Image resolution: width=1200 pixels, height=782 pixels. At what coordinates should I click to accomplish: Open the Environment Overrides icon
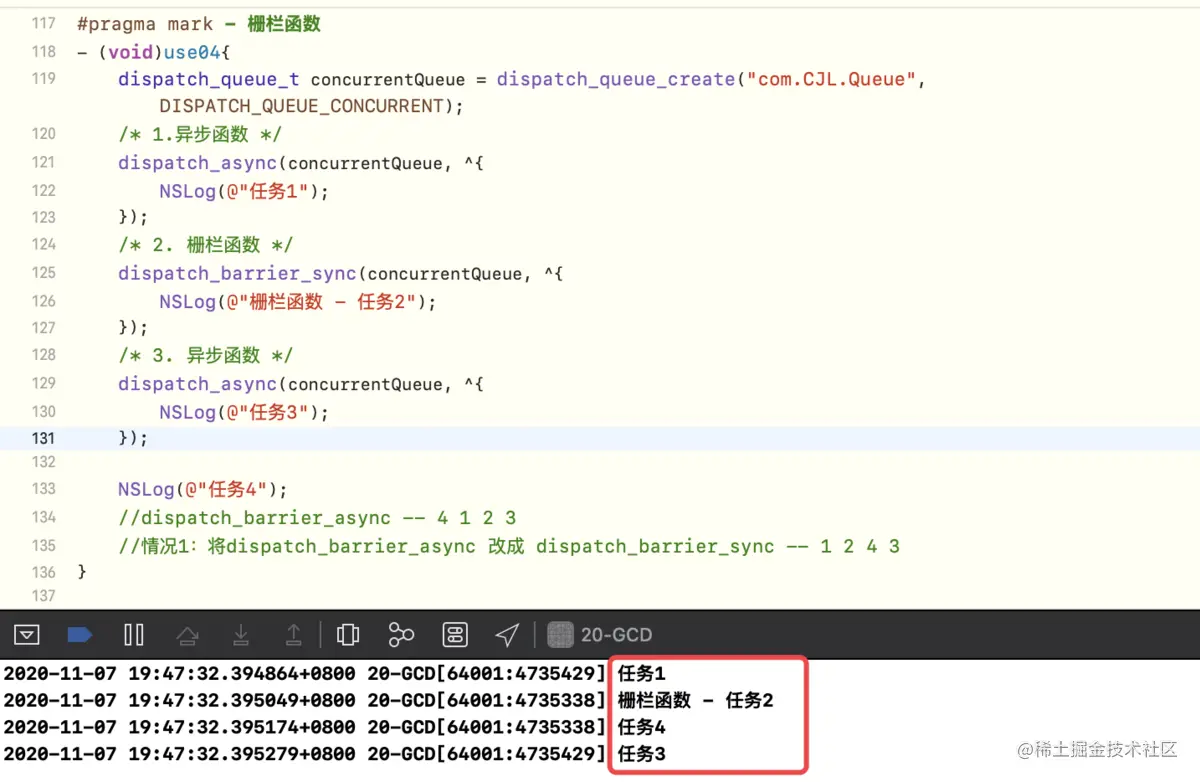(x=455, y=634)
